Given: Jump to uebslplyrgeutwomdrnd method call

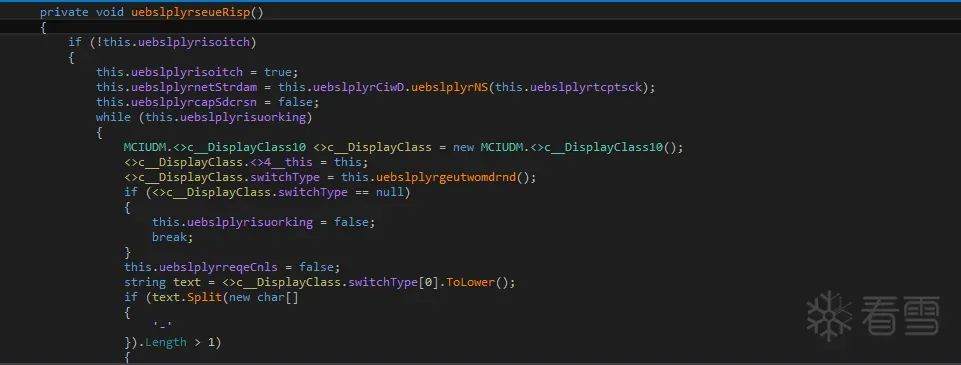Looking at the screenshot, I should pyautogui.click(x=447, y=177).
